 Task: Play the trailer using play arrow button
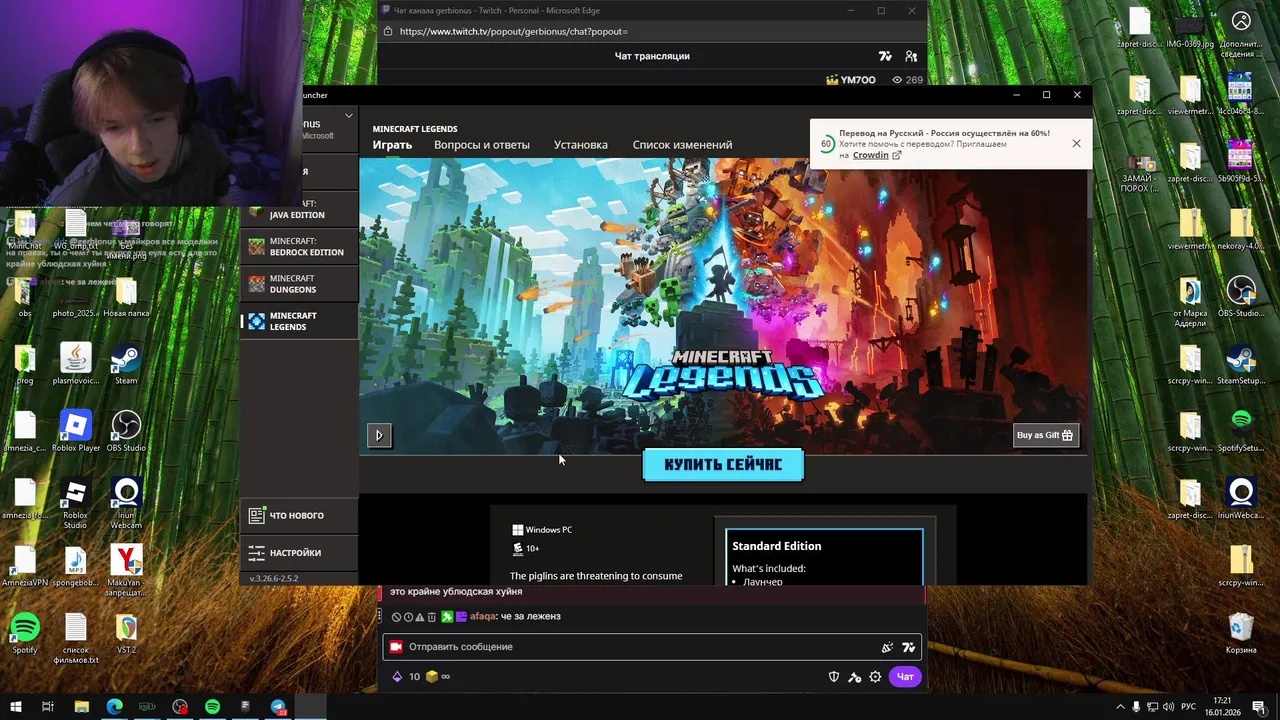point(379,435)
